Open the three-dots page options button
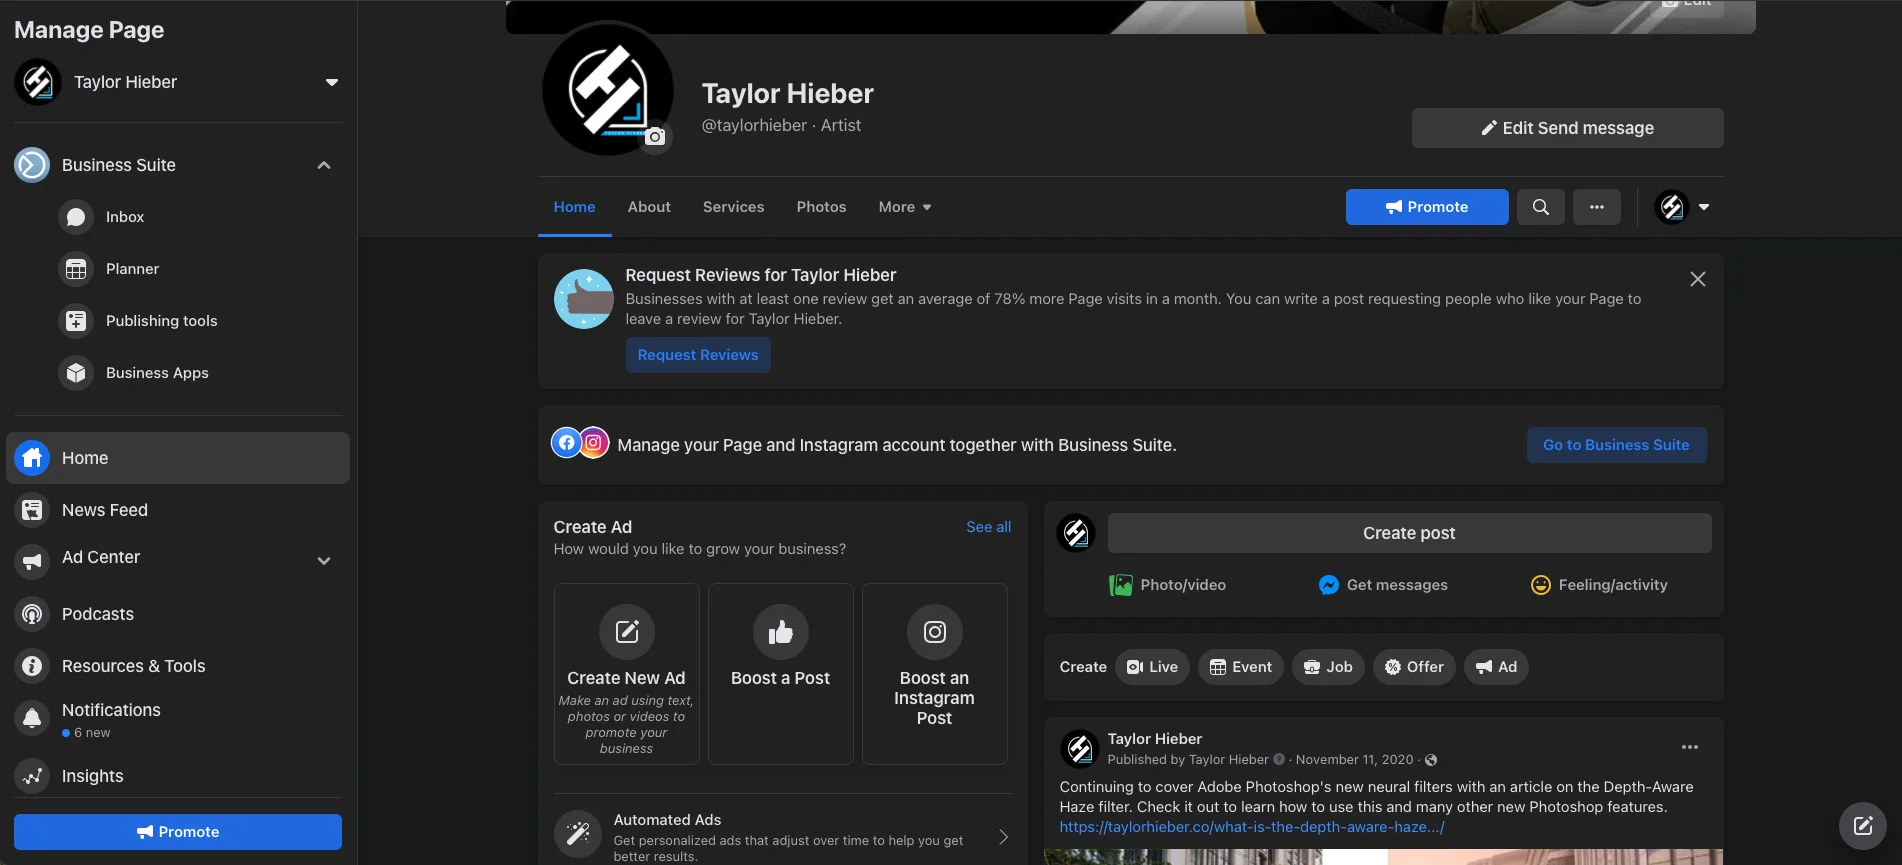 (x=1597, y=207)
